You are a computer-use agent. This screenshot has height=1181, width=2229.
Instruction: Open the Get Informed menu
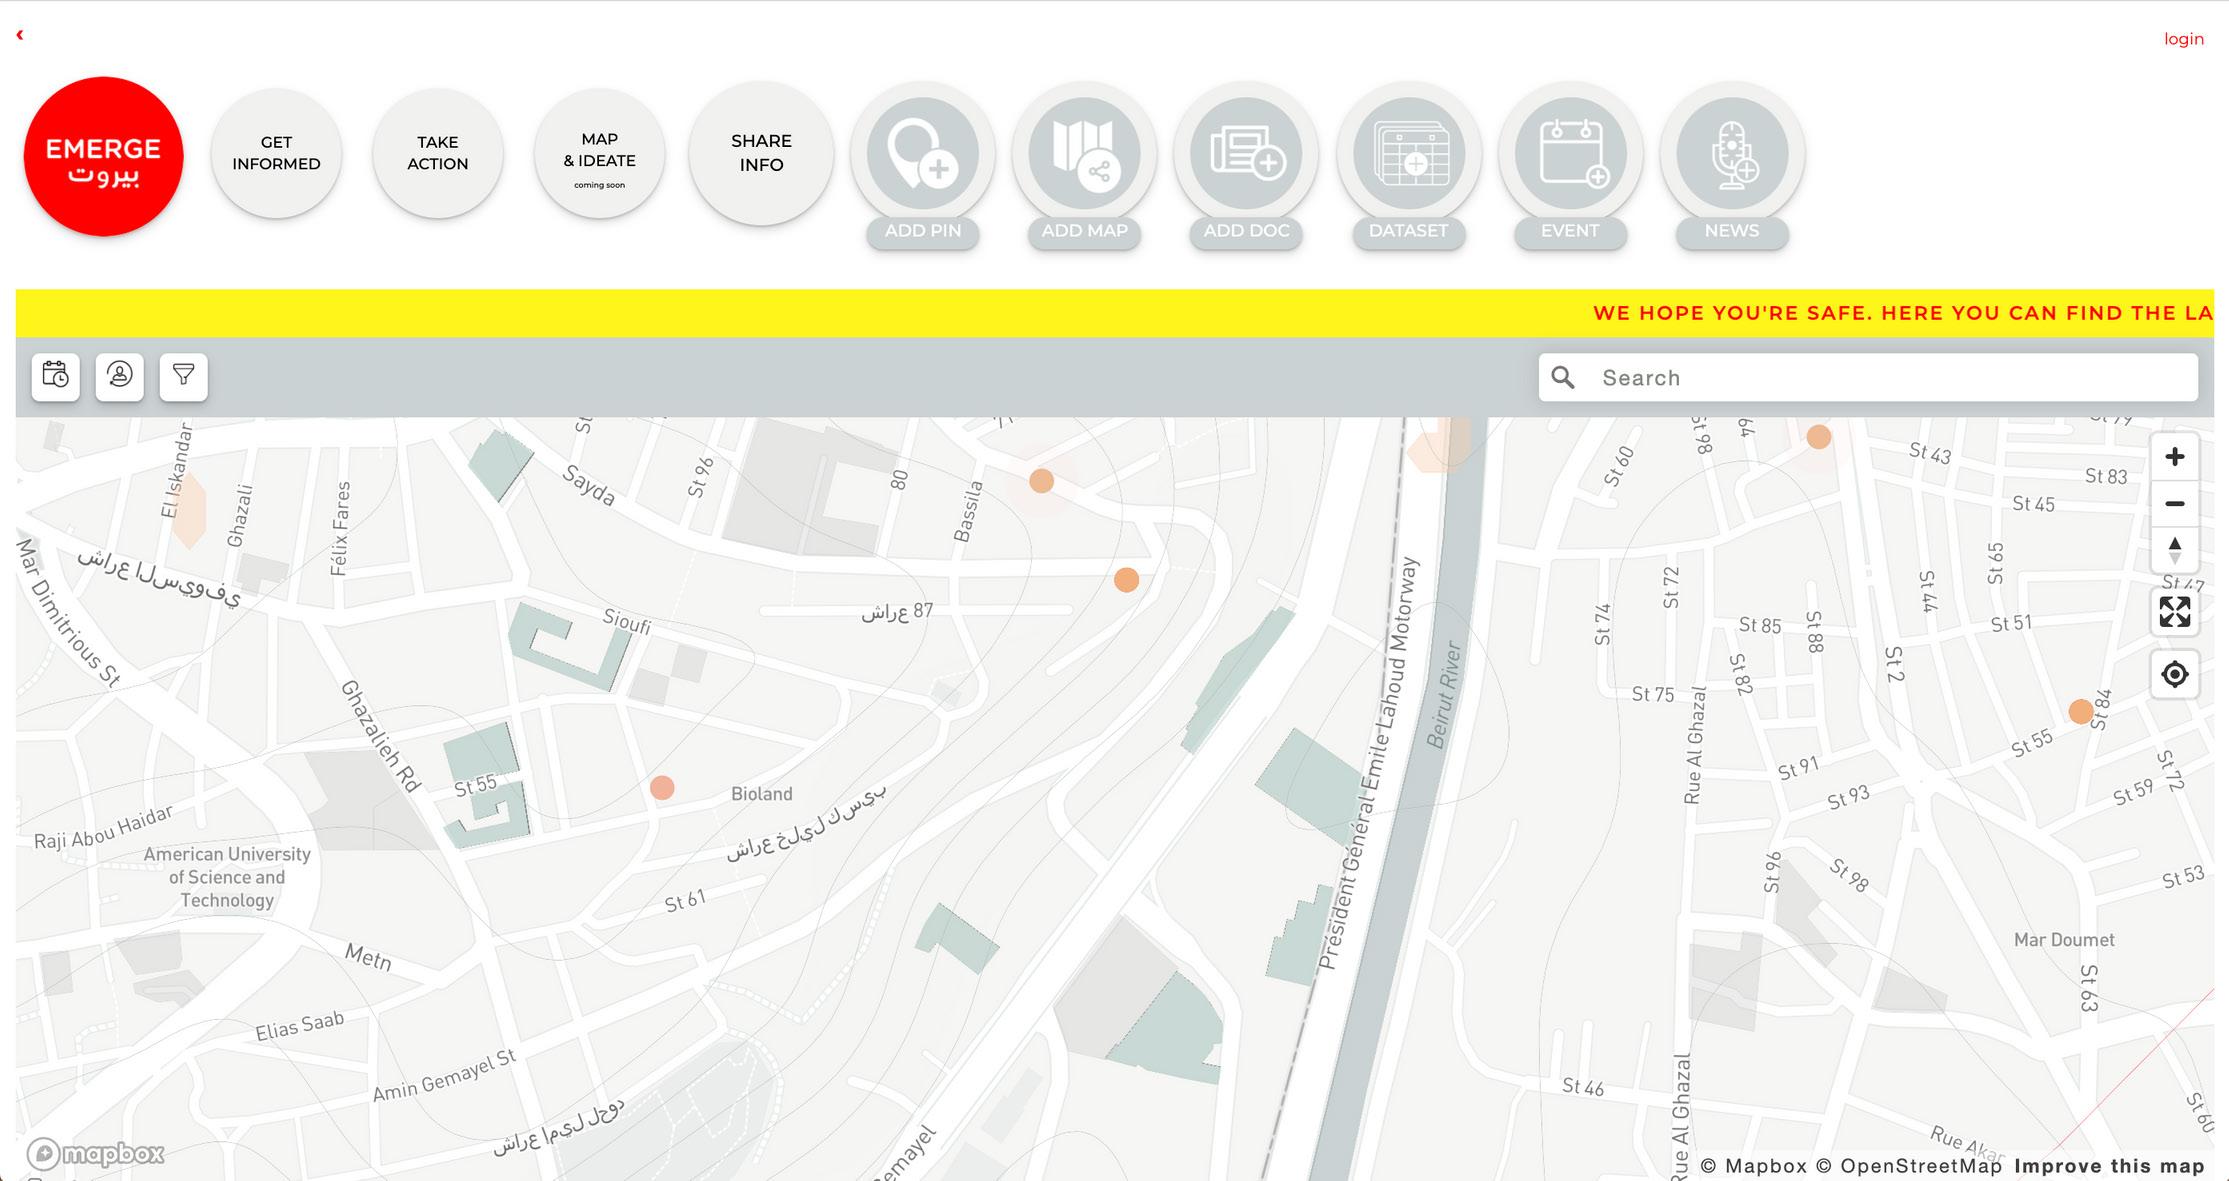point(276,153)
